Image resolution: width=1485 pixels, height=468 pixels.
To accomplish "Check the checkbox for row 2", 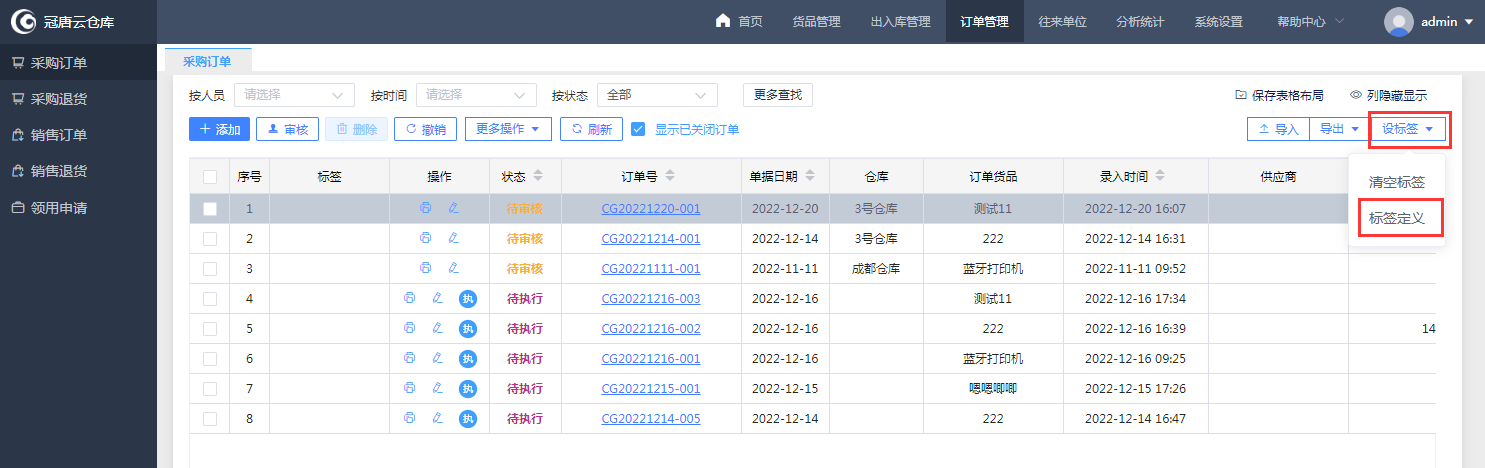I will 210,239.
